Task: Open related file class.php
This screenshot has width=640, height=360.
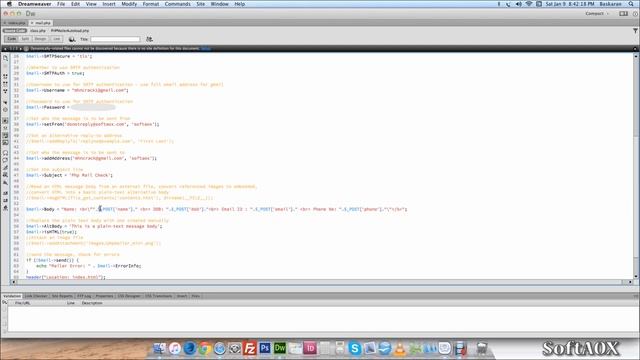Action: [x=38, y=31]
